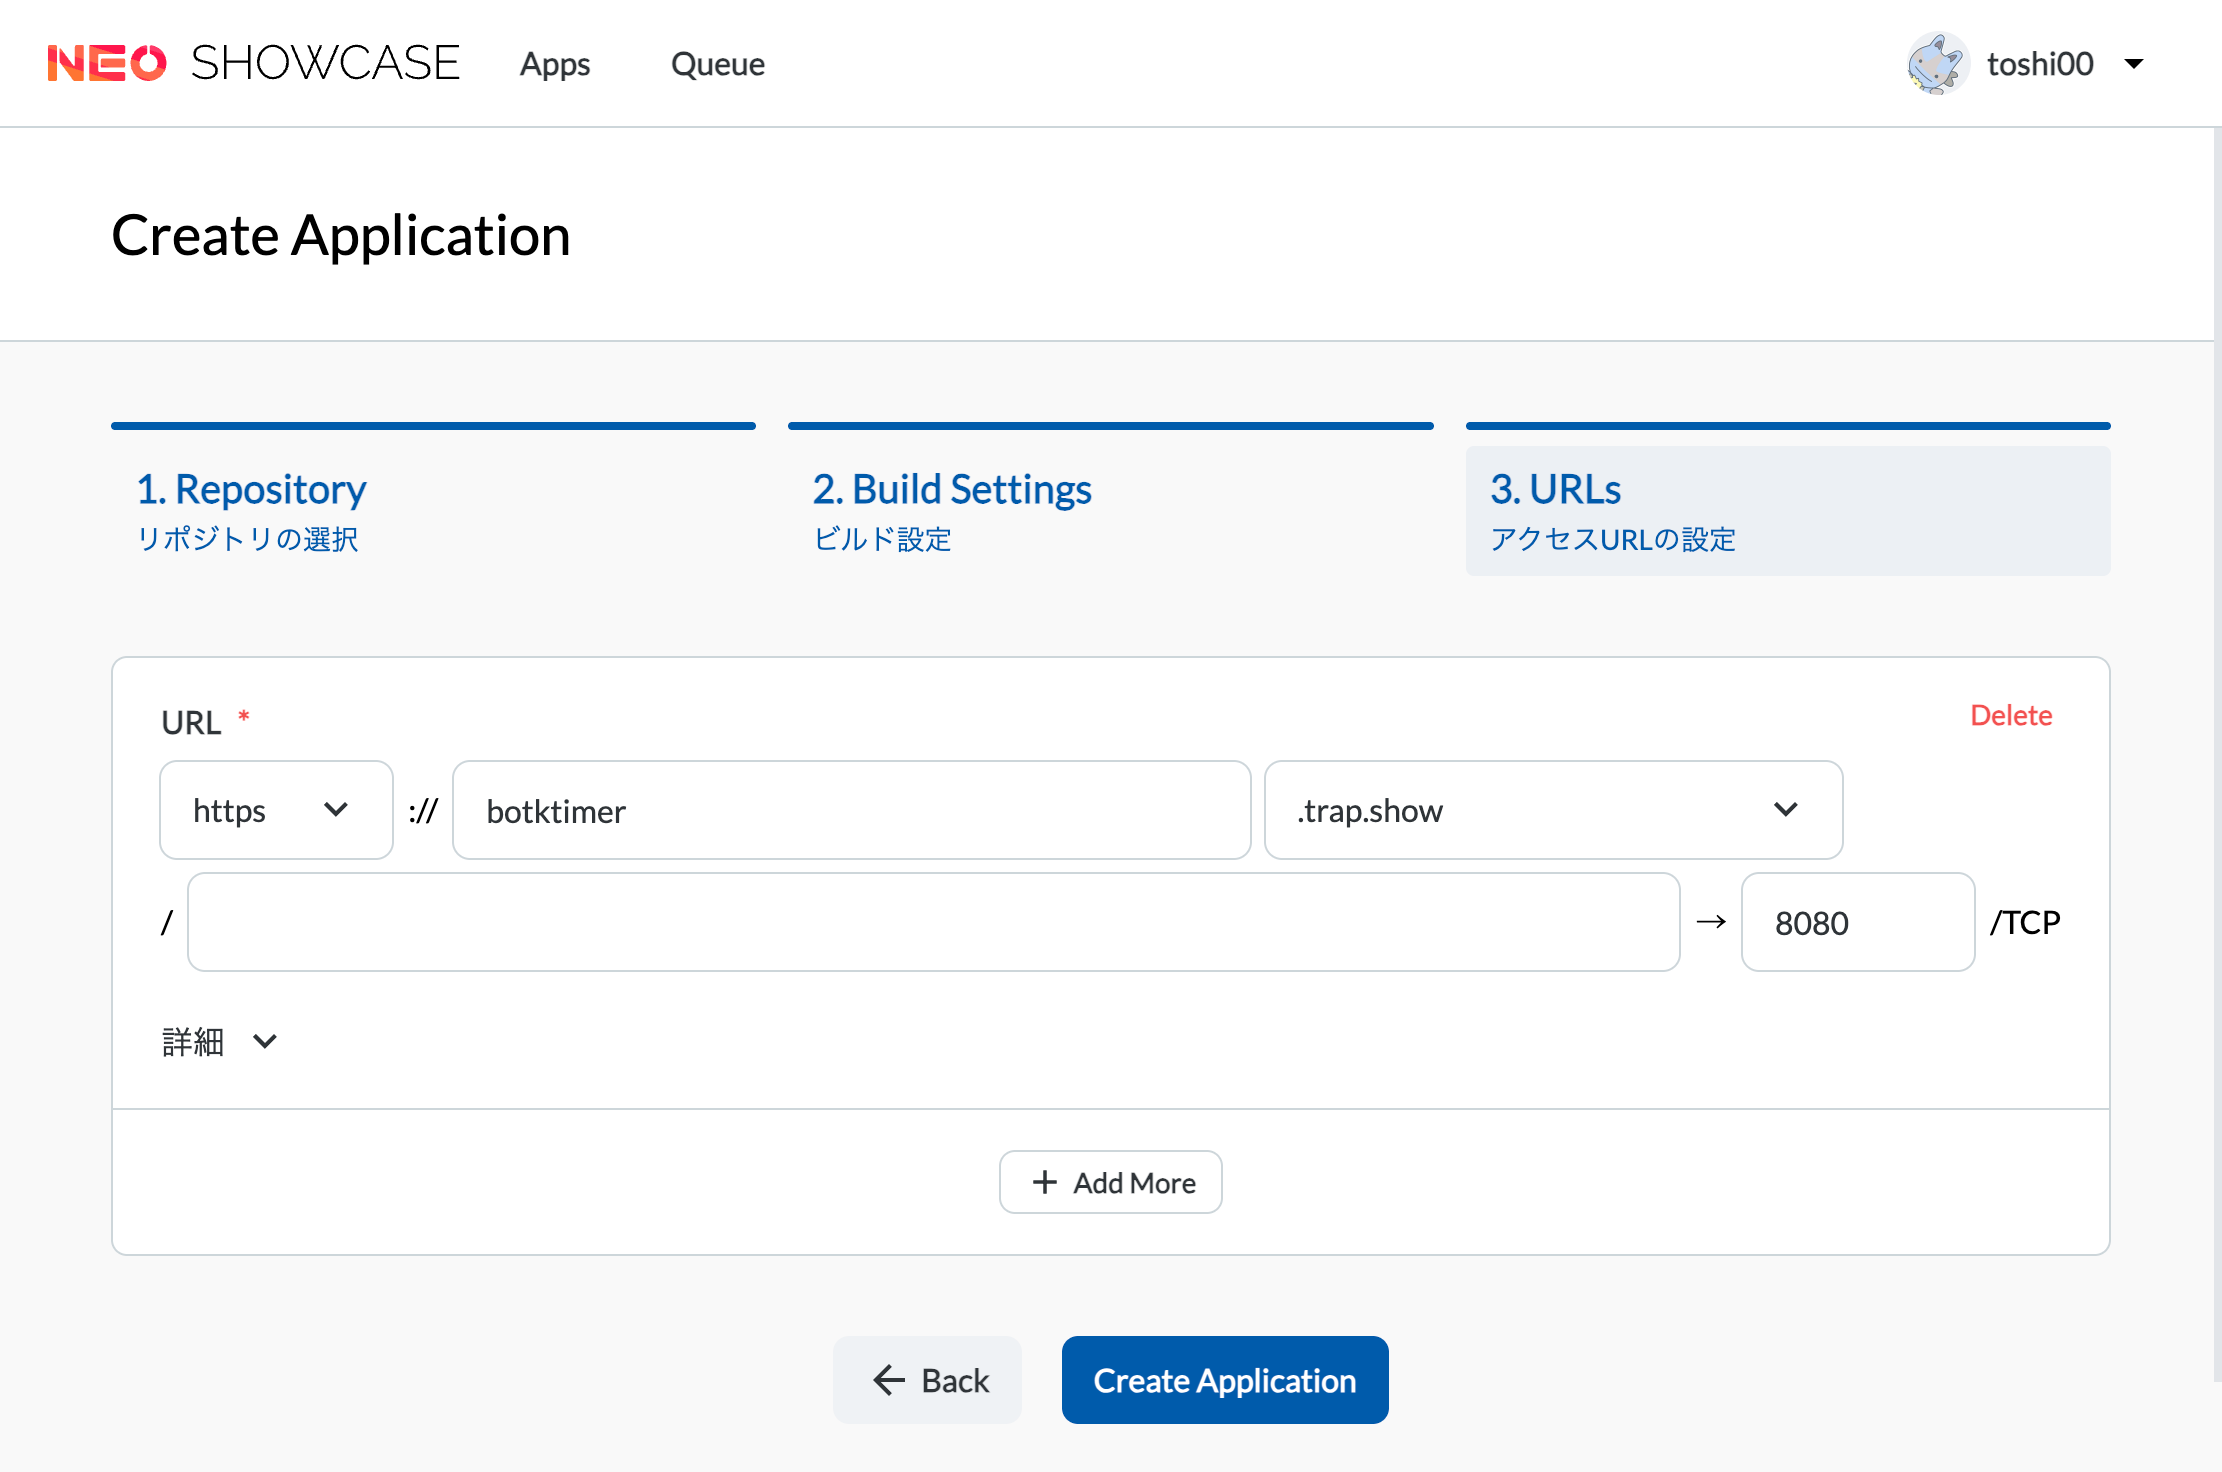
Task: Click the /TCP protocol label
Action: [x=2025, y=922]
